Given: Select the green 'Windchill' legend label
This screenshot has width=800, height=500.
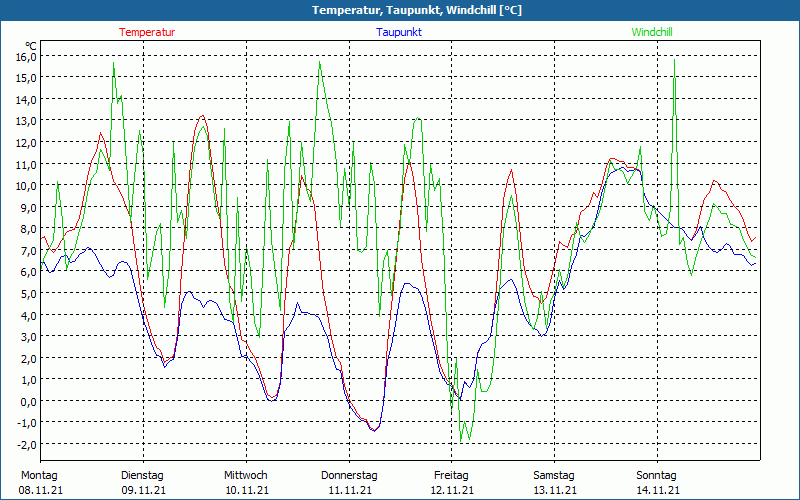Looking at the screenshot, I should (652, 32).
